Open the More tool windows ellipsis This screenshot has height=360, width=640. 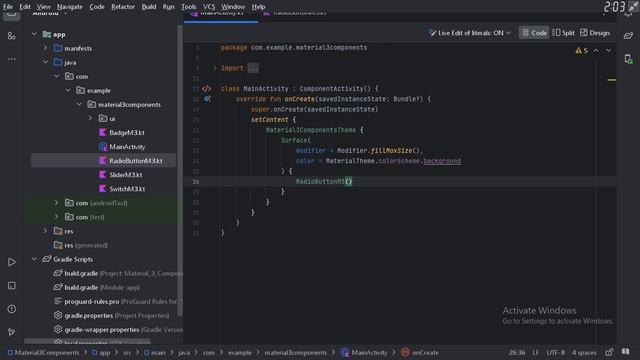11,59
